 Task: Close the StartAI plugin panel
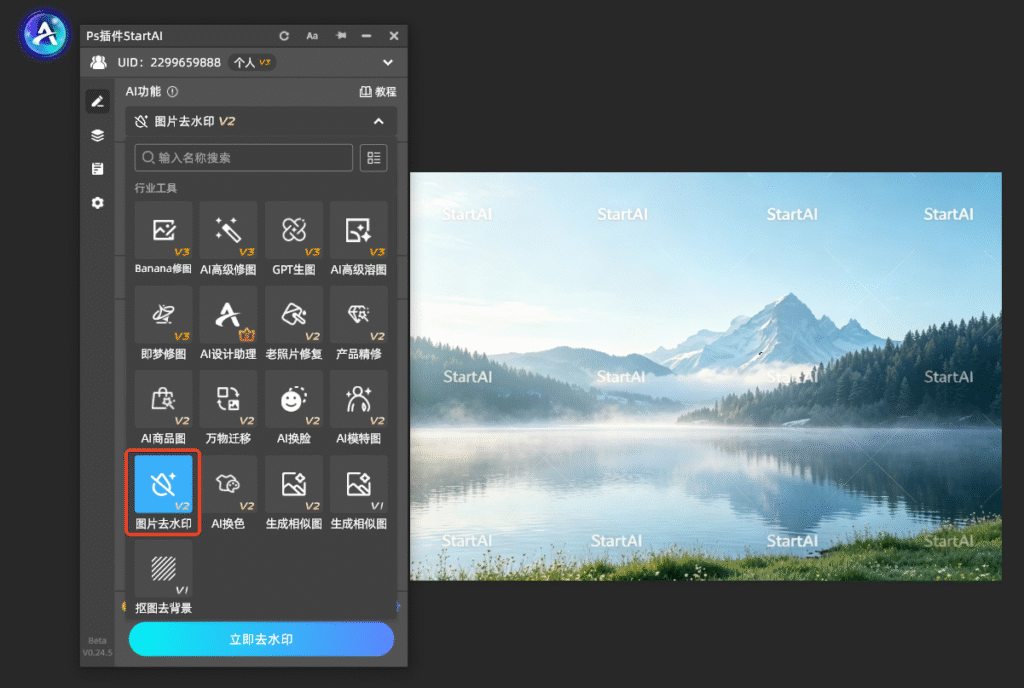(x=394, y=36)
